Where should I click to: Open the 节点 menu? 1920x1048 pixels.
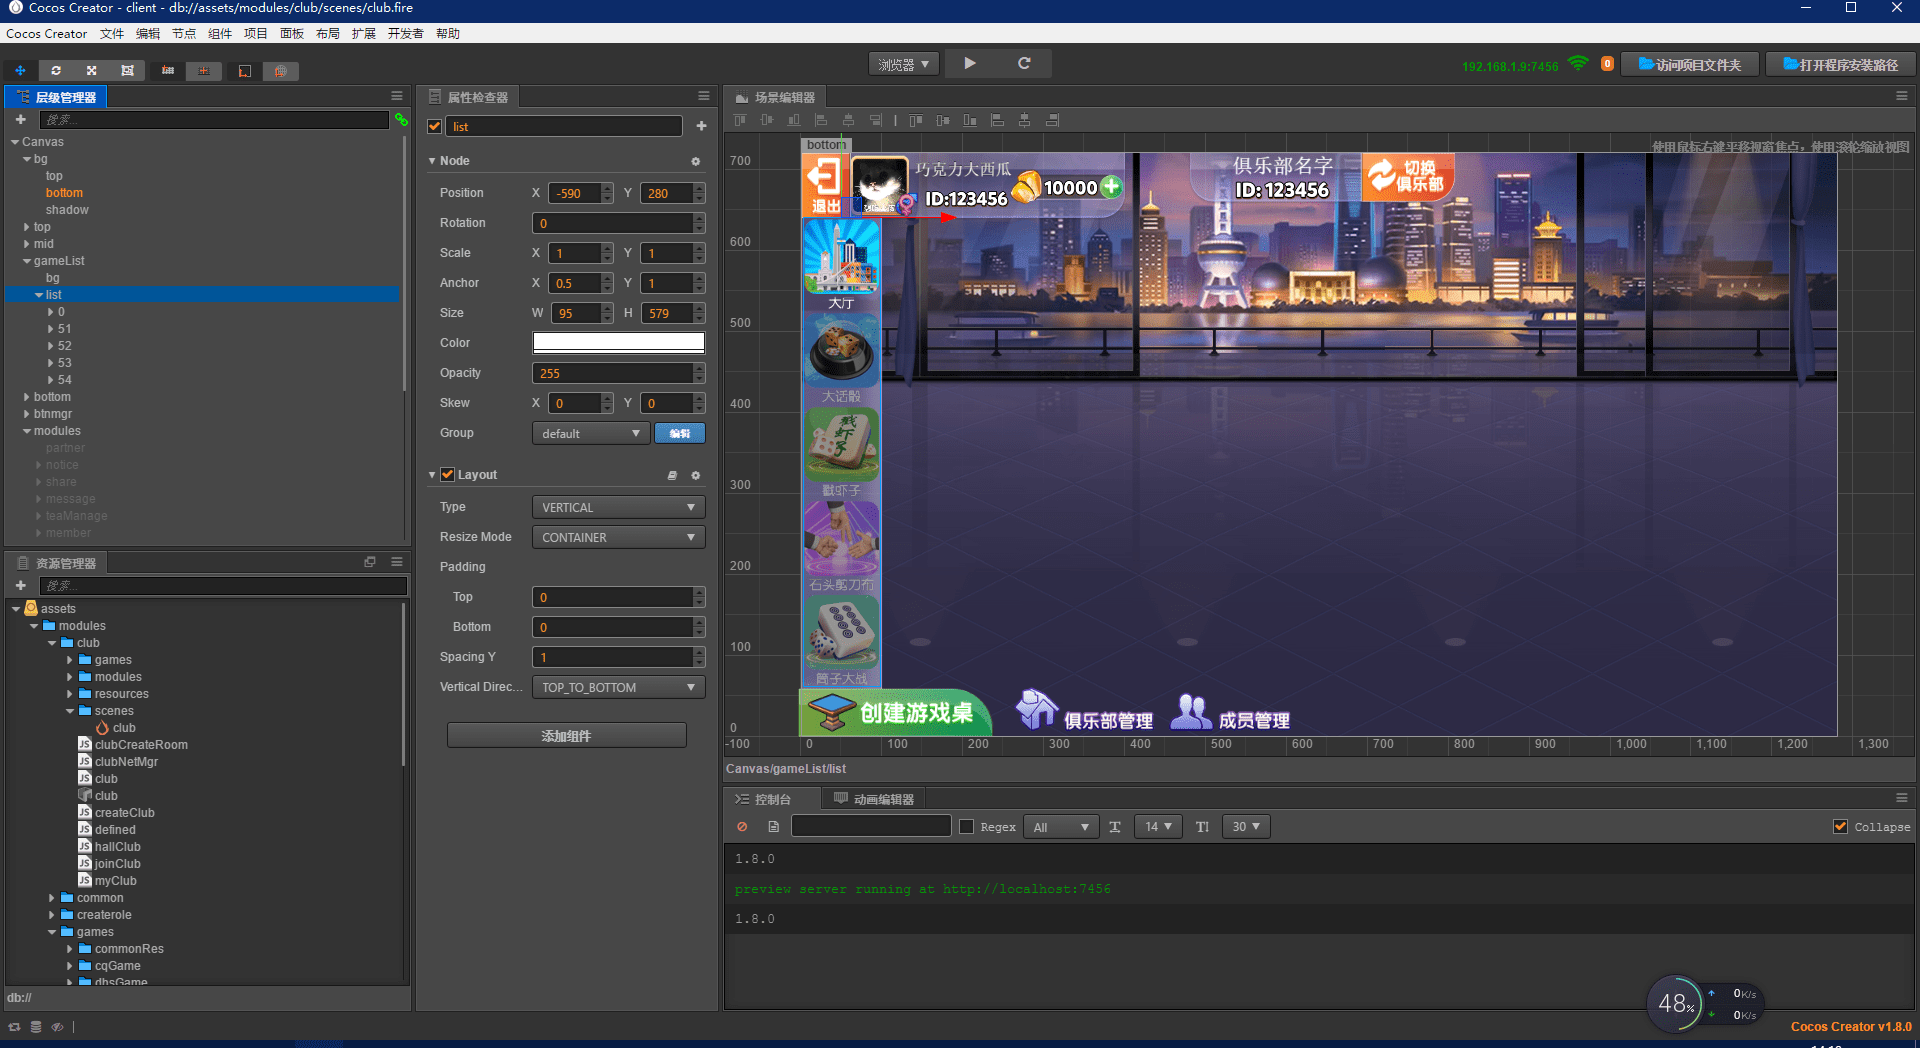(x=184, y=34)
